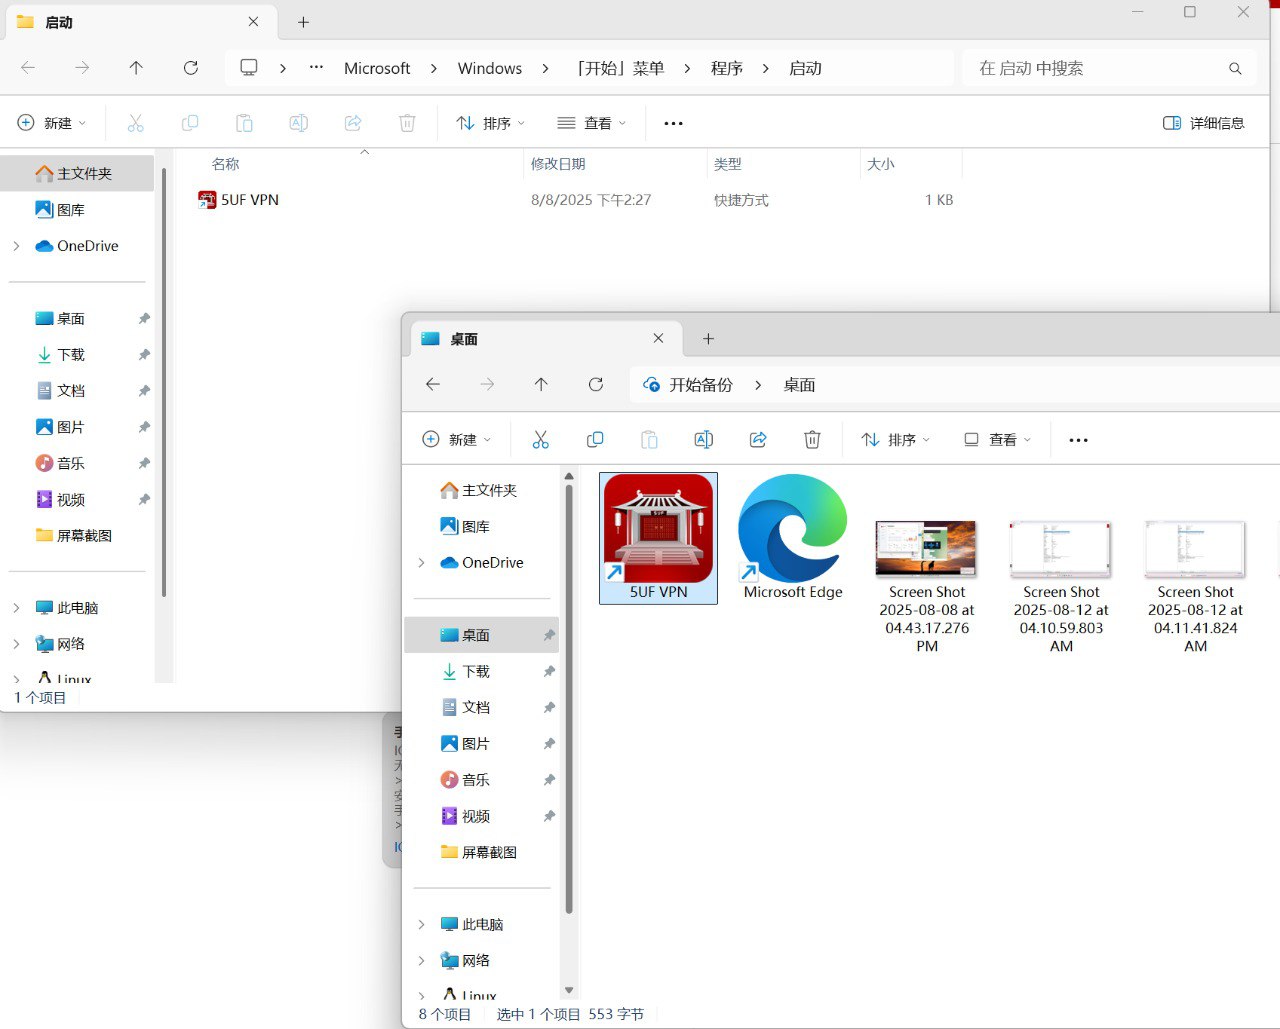
Task: Click the rename icon in desktop window toolbar
Action: (x=703, y=440)
